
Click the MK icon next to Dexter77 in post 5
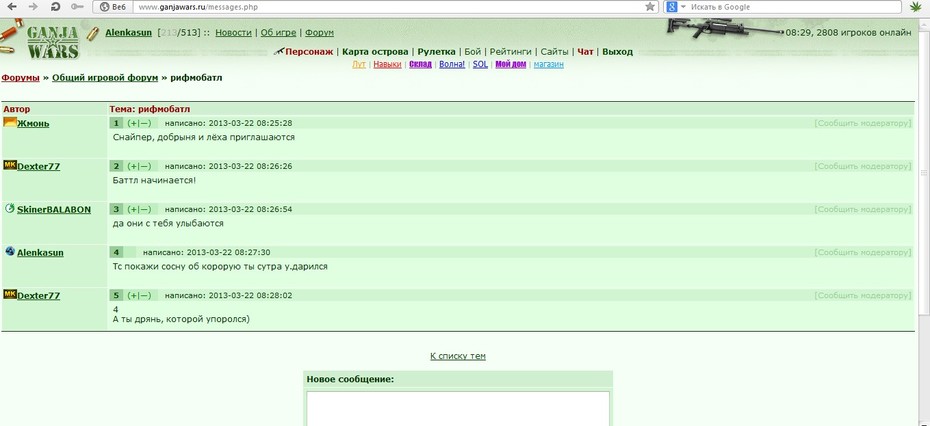[x=9, y=294]
